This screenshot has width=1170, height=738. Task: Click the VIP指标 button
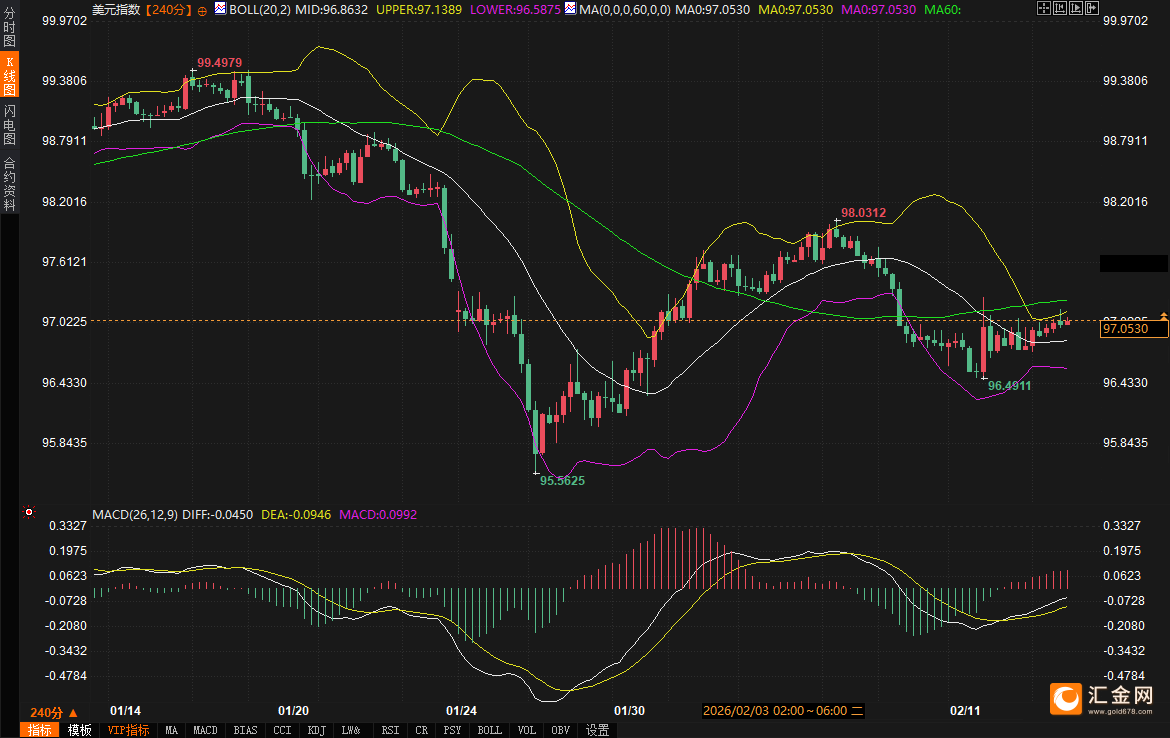pos(129,730)
